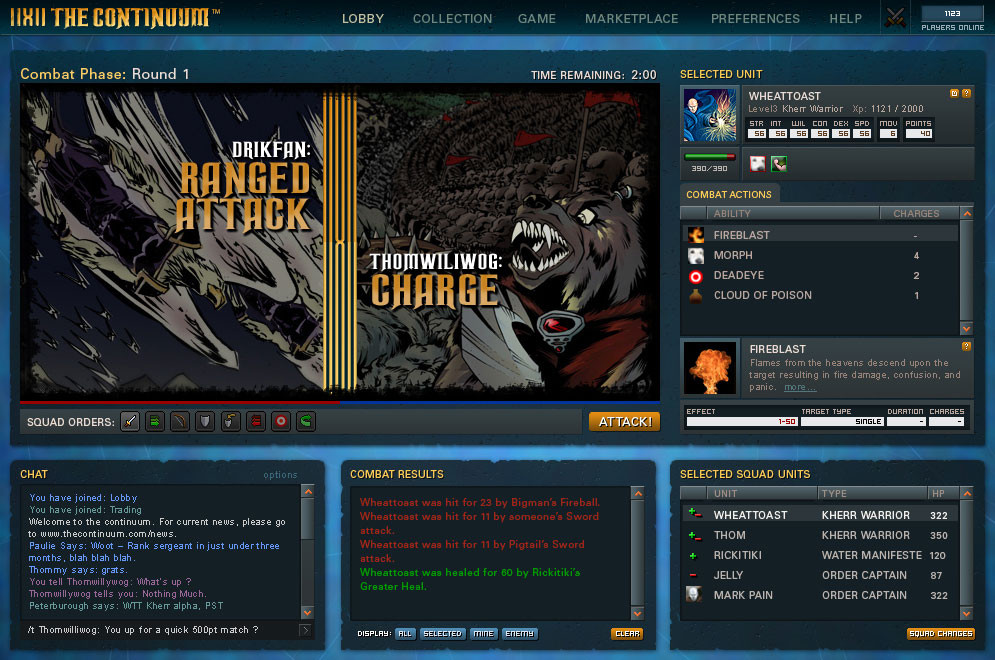Click chat scroll down arrow

point(308,612)
